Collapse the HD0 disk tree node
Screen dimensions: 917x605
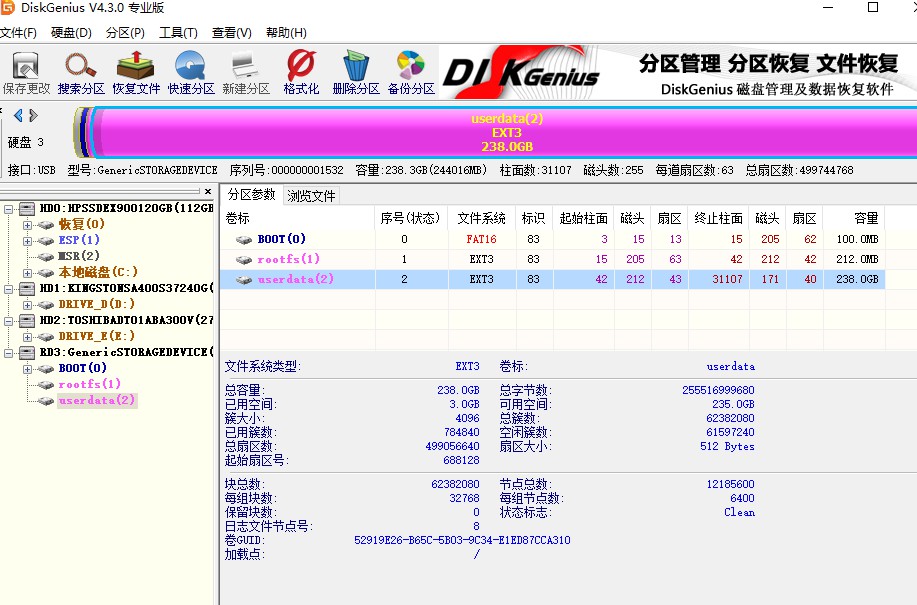coord(8,209)
